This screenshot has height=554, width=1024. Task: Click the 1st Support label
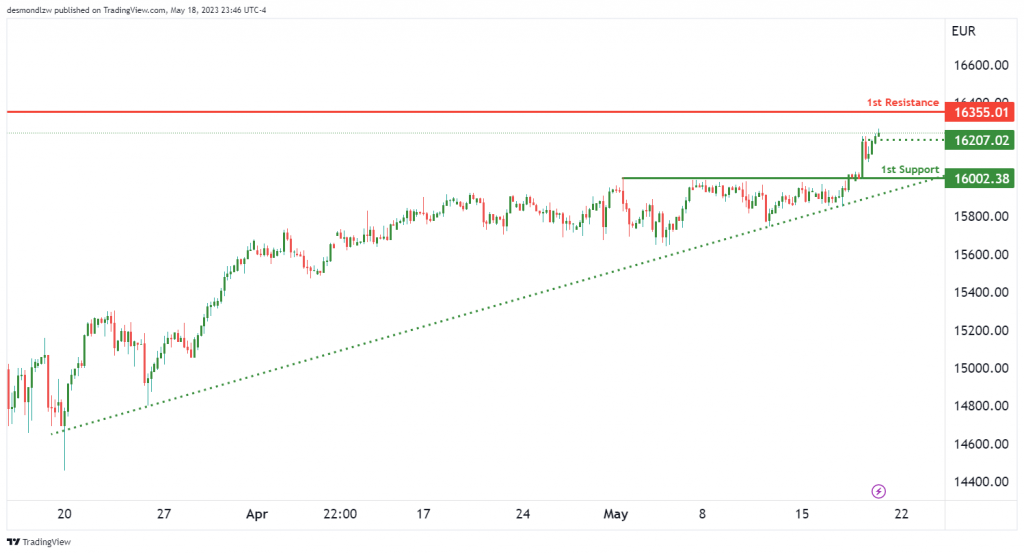point(910,170)
